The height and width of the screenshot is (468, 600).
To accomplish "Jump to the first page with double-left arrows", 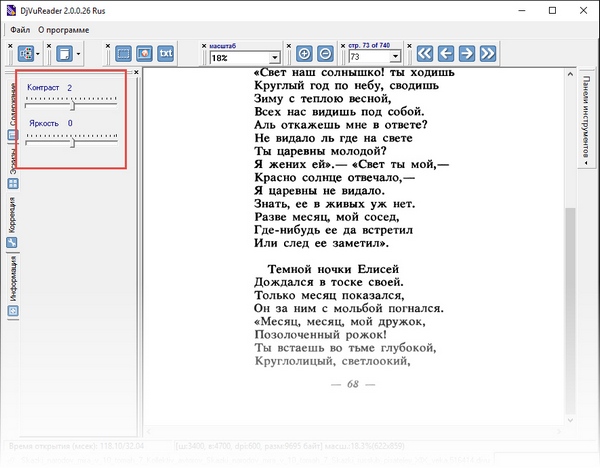I will coord(425,54).
